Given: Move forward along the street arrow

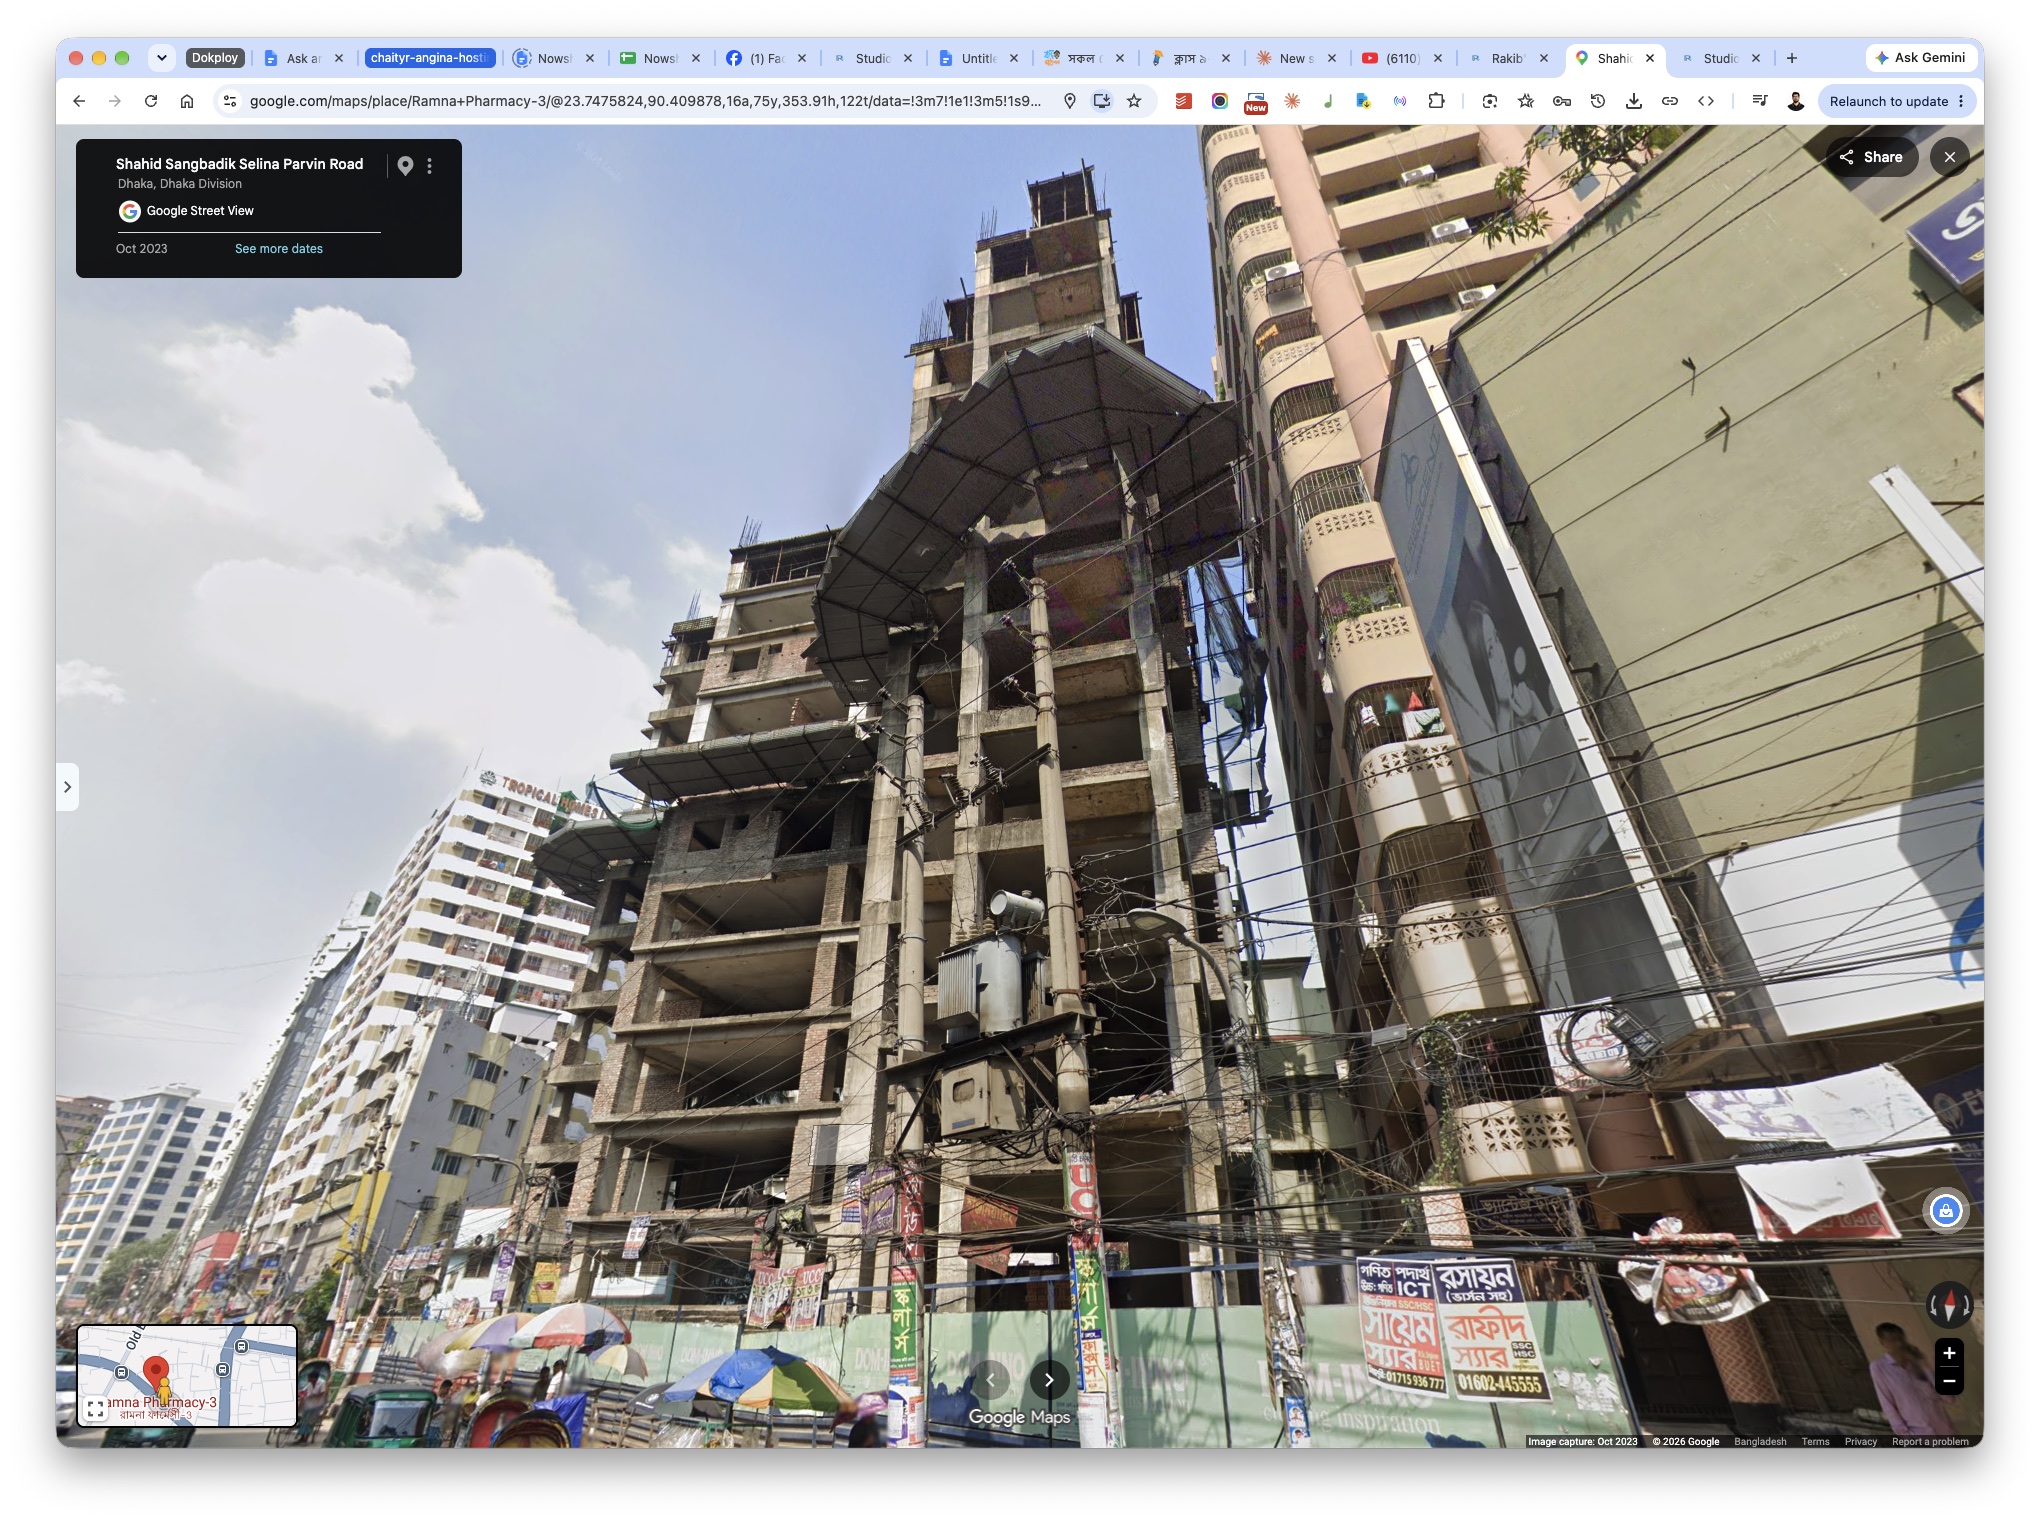Looking at the screenshot, I should pos(1049,1380).
